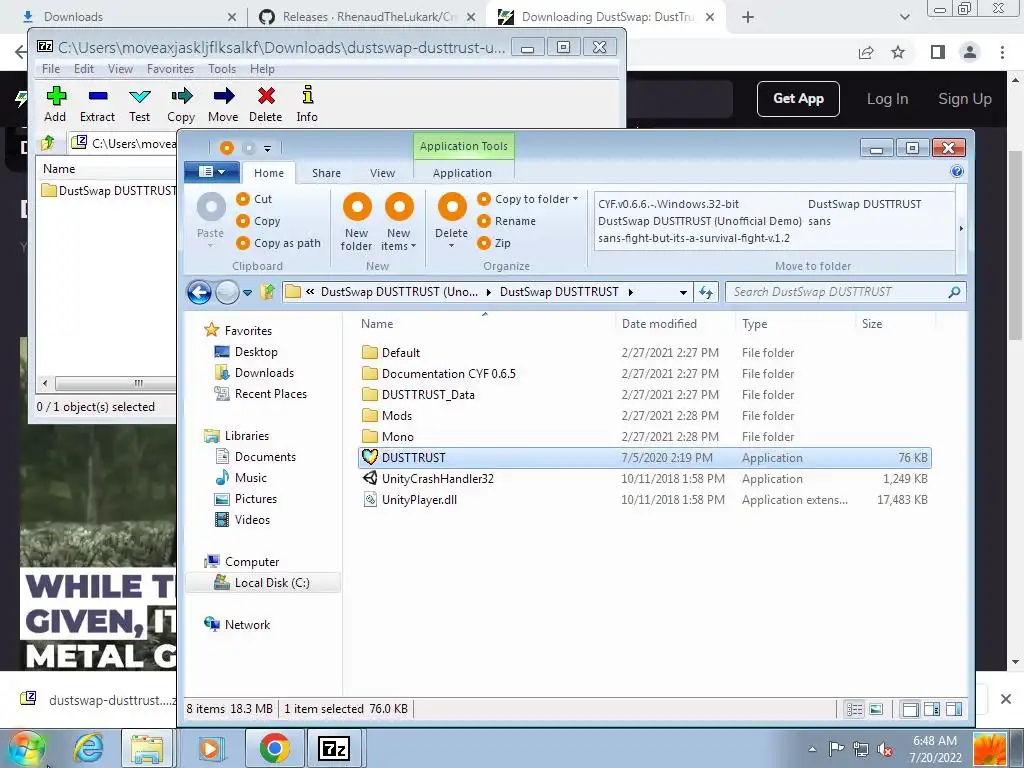
Task: Bookmark page with Chrome star icon
Action: tap(898, 52)
